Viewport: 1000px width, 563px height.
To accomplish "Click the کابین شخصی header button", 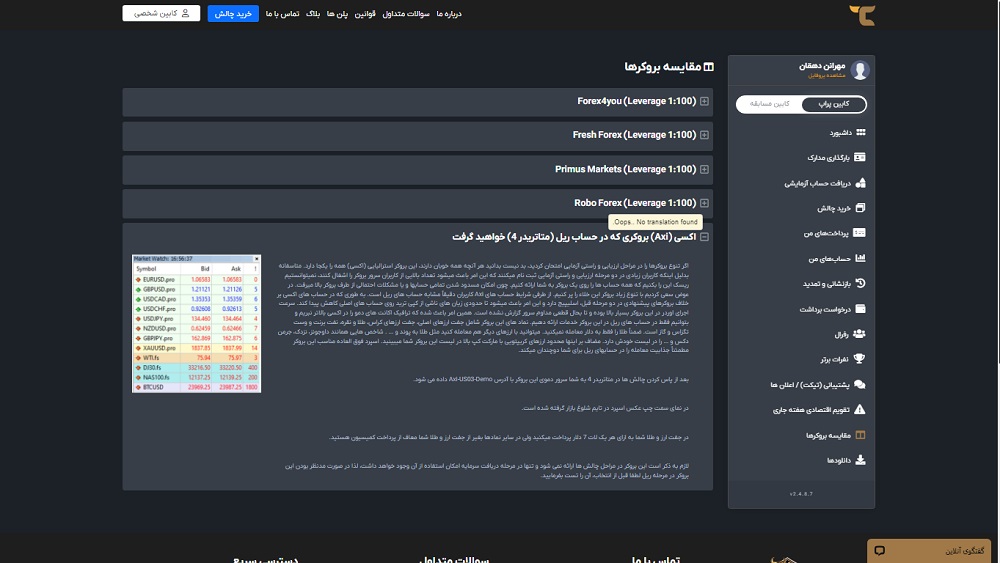I will tap(161, 13).
